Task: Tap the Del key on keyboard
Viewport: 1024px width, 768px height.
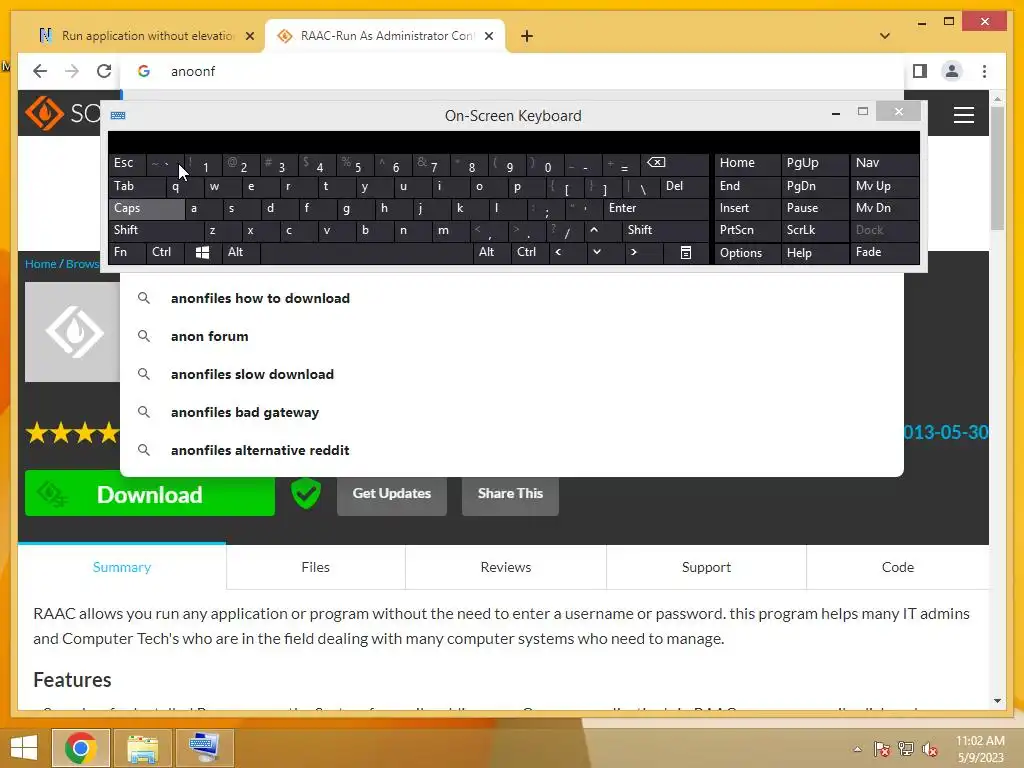Action: 685,186
